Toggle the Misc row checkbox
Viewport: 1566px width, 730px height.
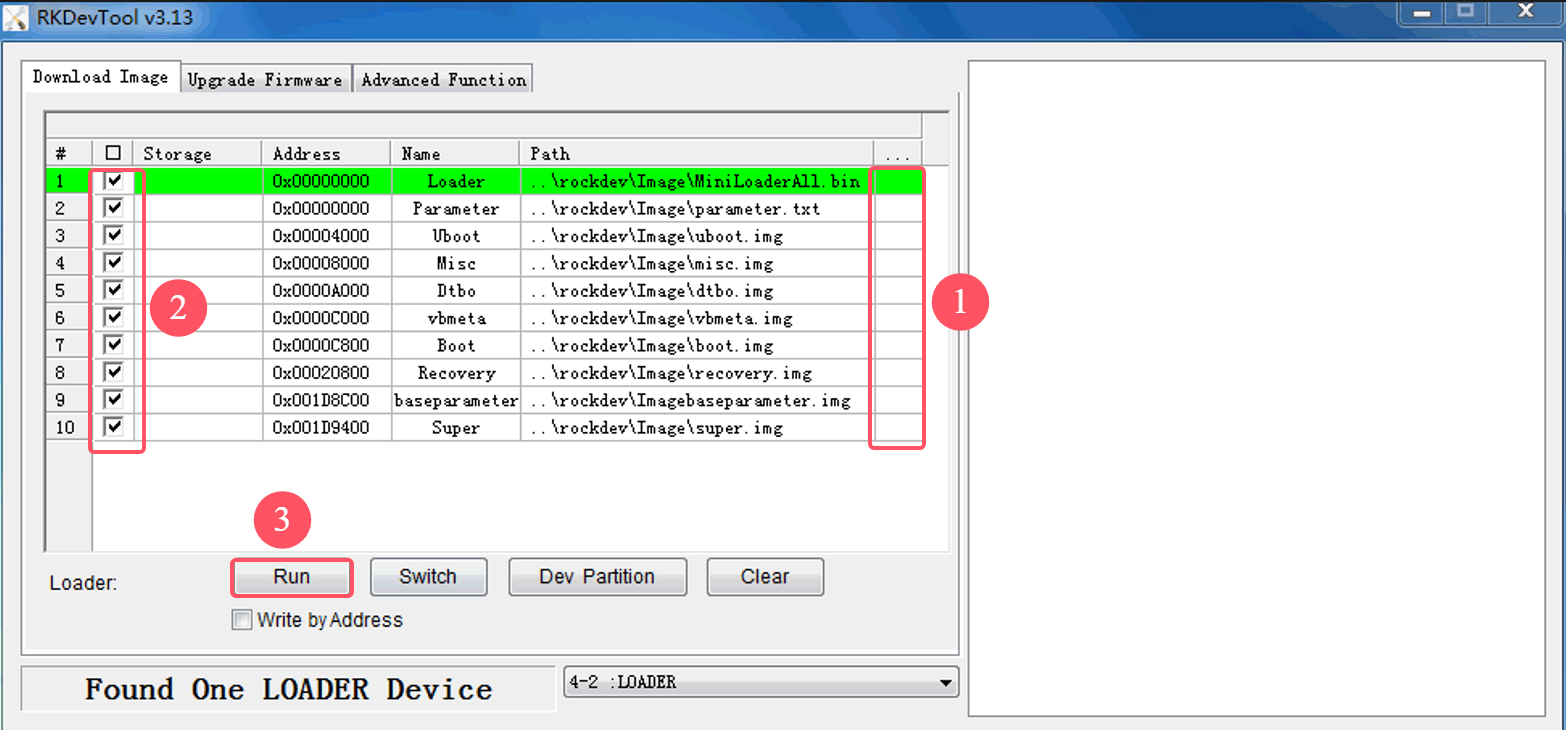[113, 263]
